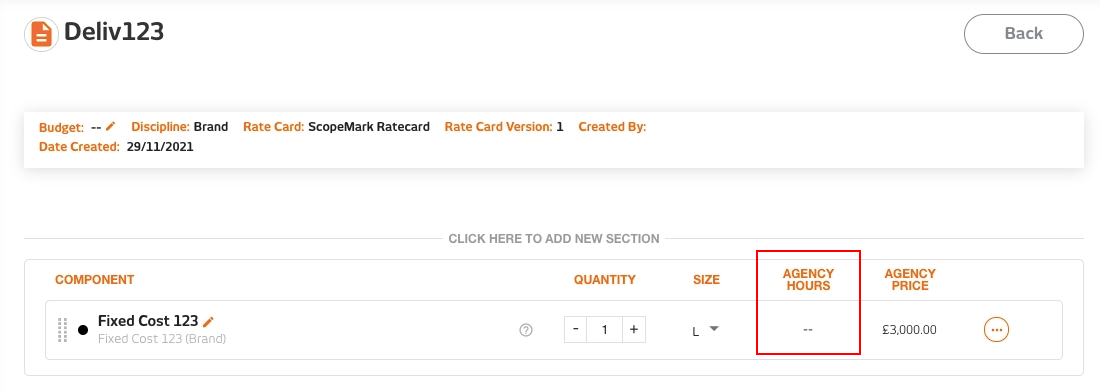Viewport: 1100px width, 392px height.
Task: Click the black dot bullet marker
Action: tap(83, 330)
